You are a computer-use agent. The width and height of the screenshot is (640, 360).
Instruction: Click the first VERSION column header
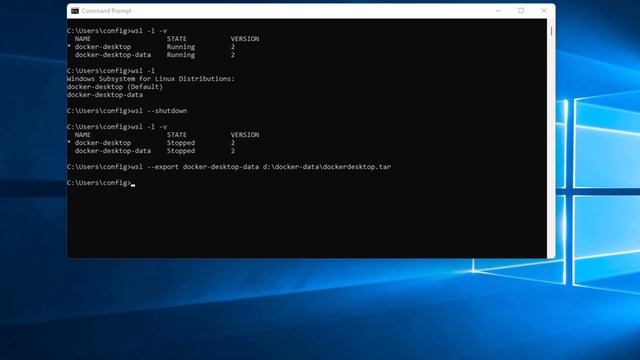(244, 39)
